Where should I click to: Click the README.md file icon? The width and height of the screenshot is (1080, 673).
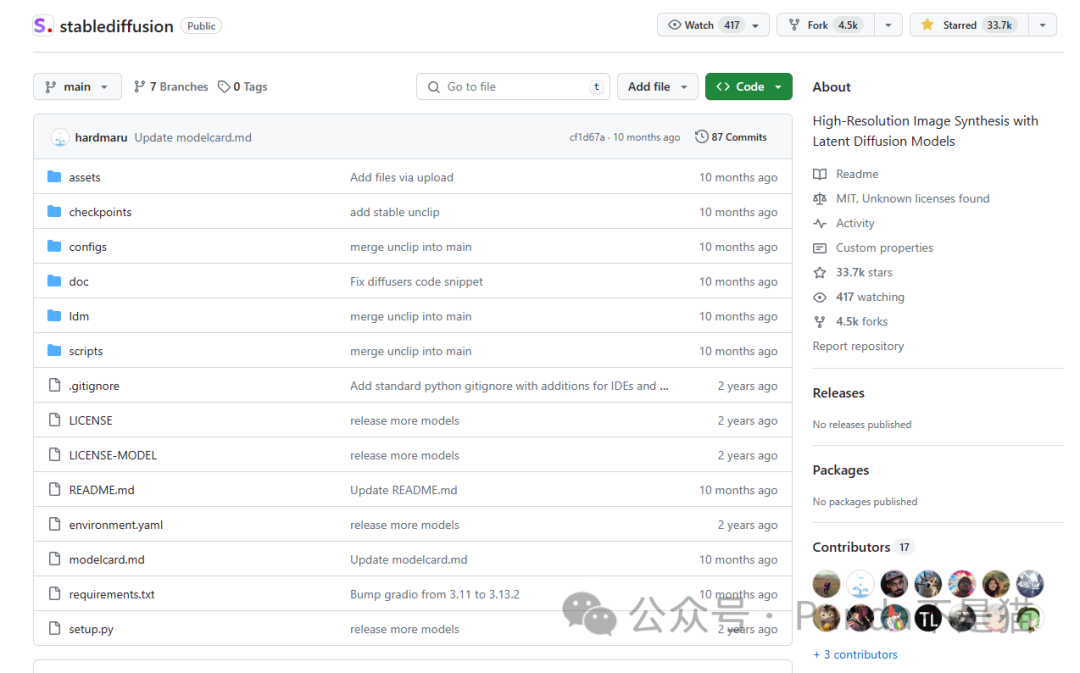tap(54, 490)
